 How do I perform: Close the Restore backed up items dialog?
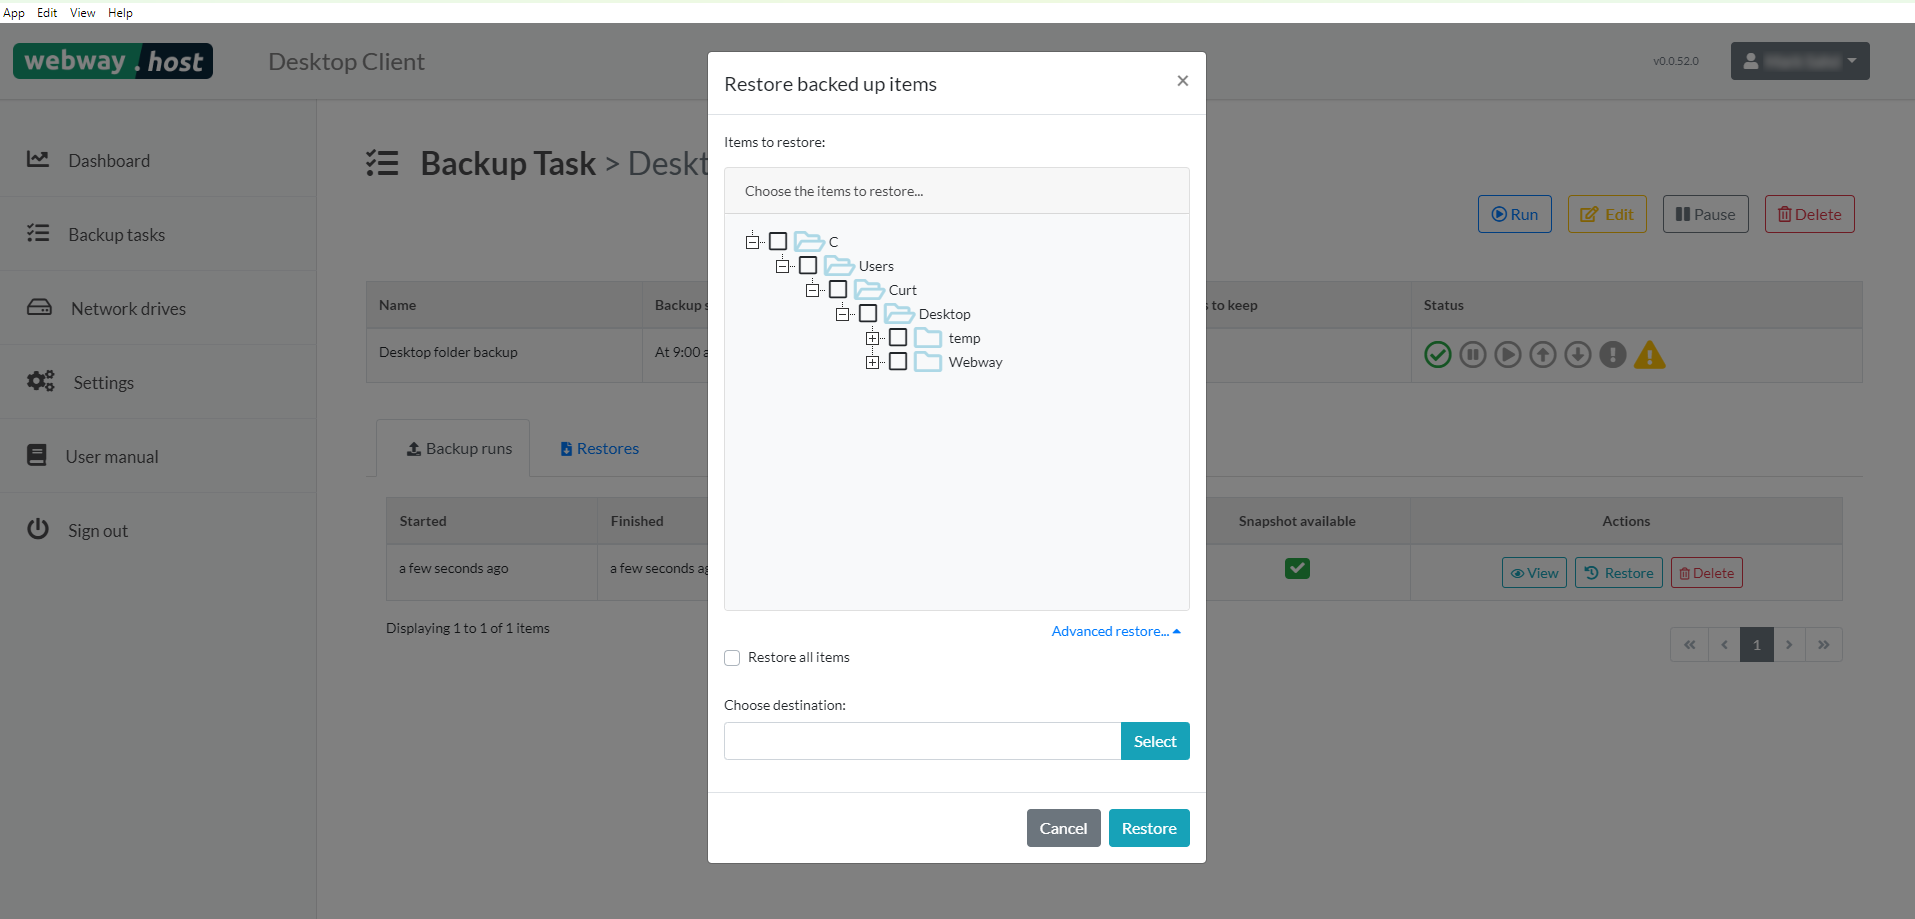click(1182, 81)
